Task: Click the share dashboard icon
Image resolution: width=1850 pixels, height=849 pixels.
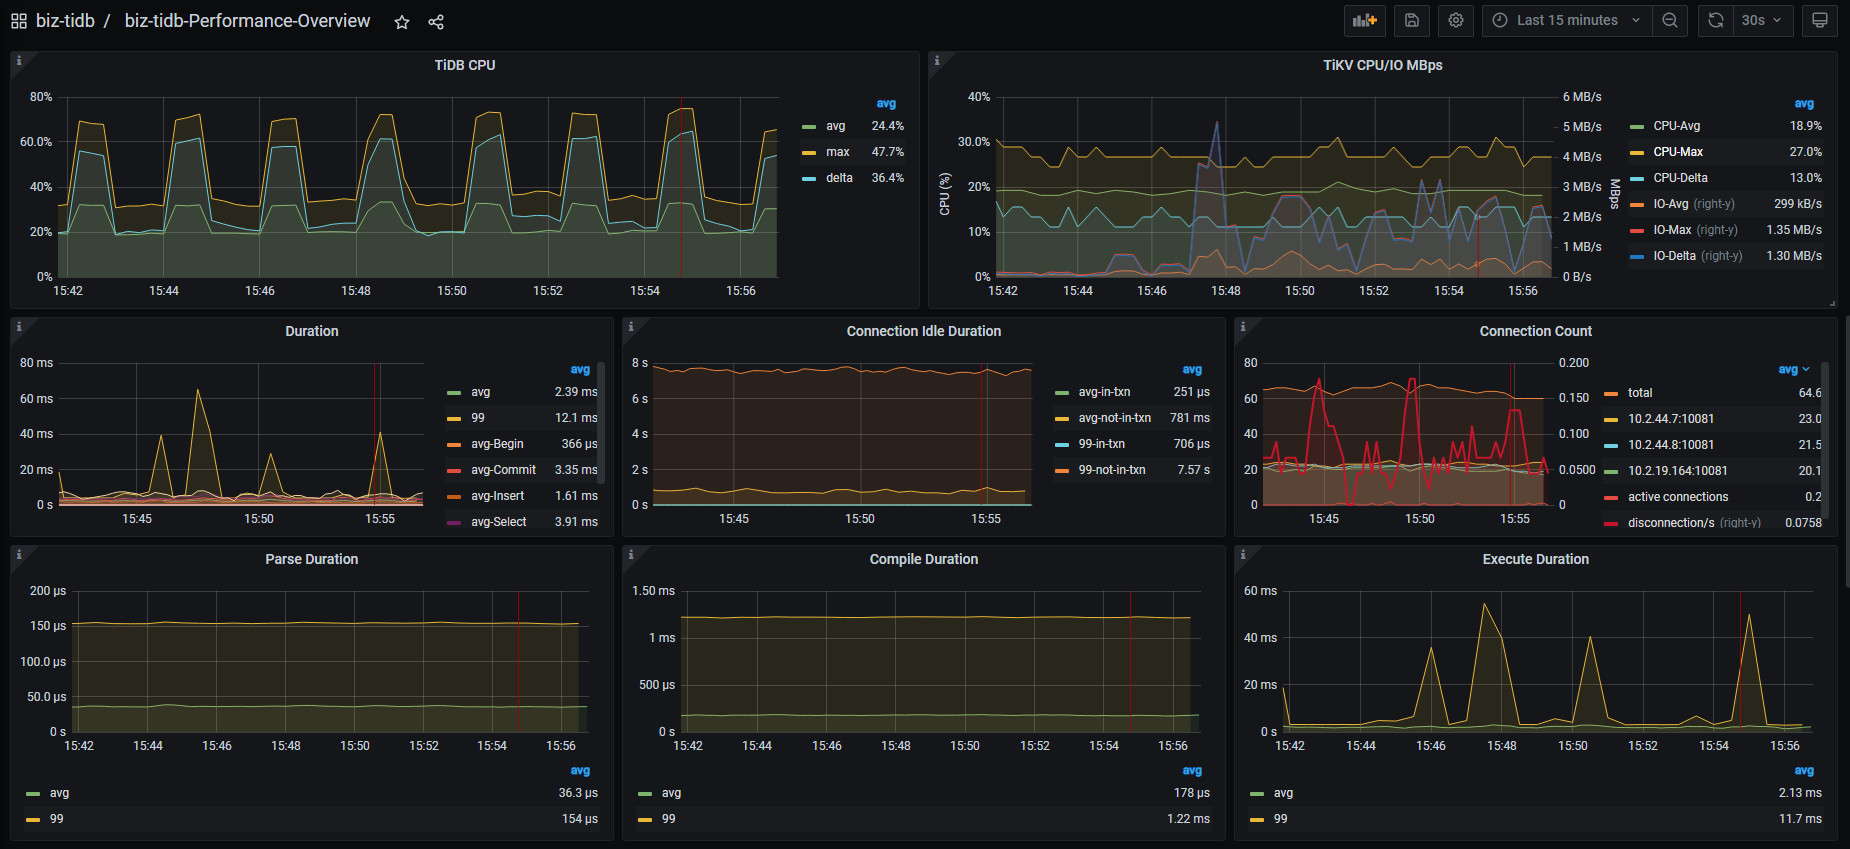Action: pos(436,22)
